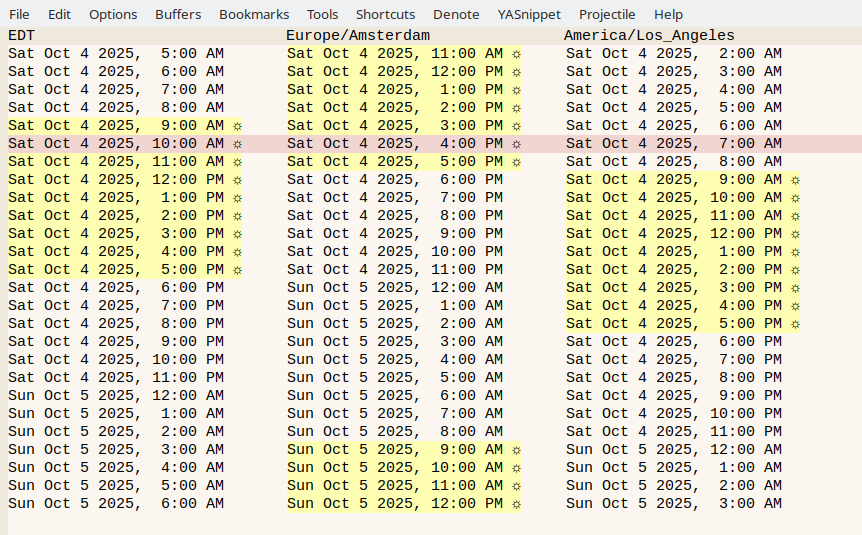Image resolution: width=862 pixels, height=535 pixels.
Task: Click the sun icon beside Los Angeles 9:00 AM
Action: [x=795, y=180]
